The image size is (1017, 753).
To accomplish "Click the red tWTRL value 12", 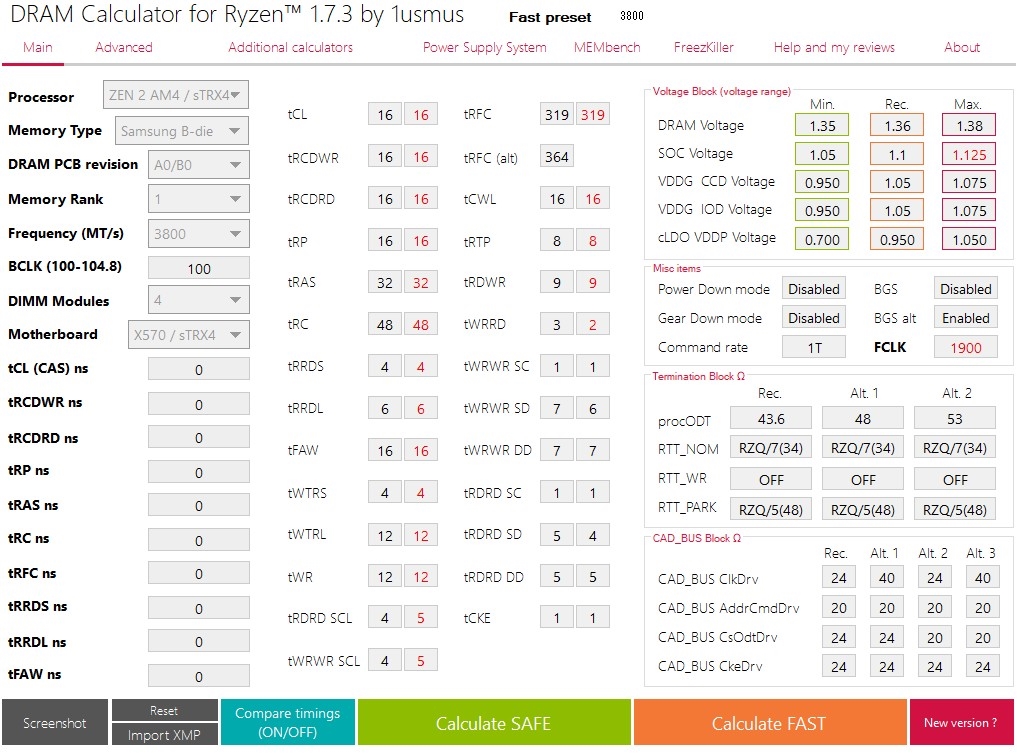I will [x=420, y=535].
